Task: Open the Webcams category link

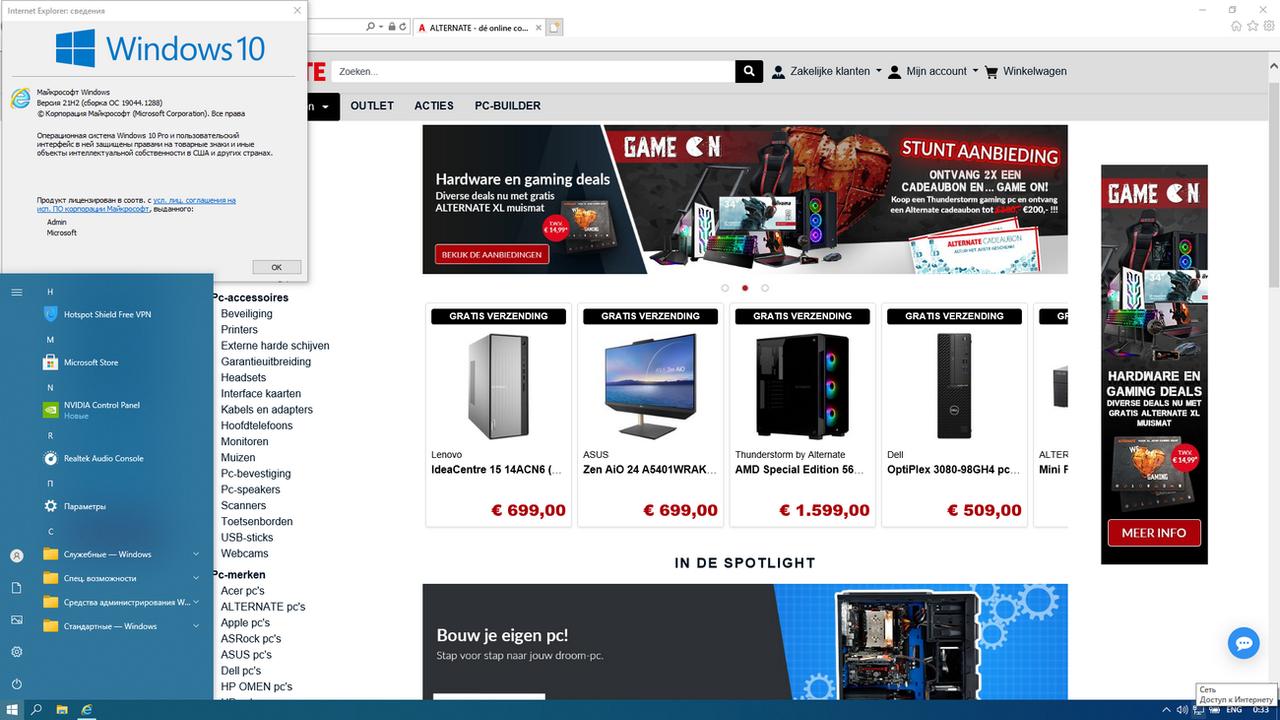Action: click(244, 554)
